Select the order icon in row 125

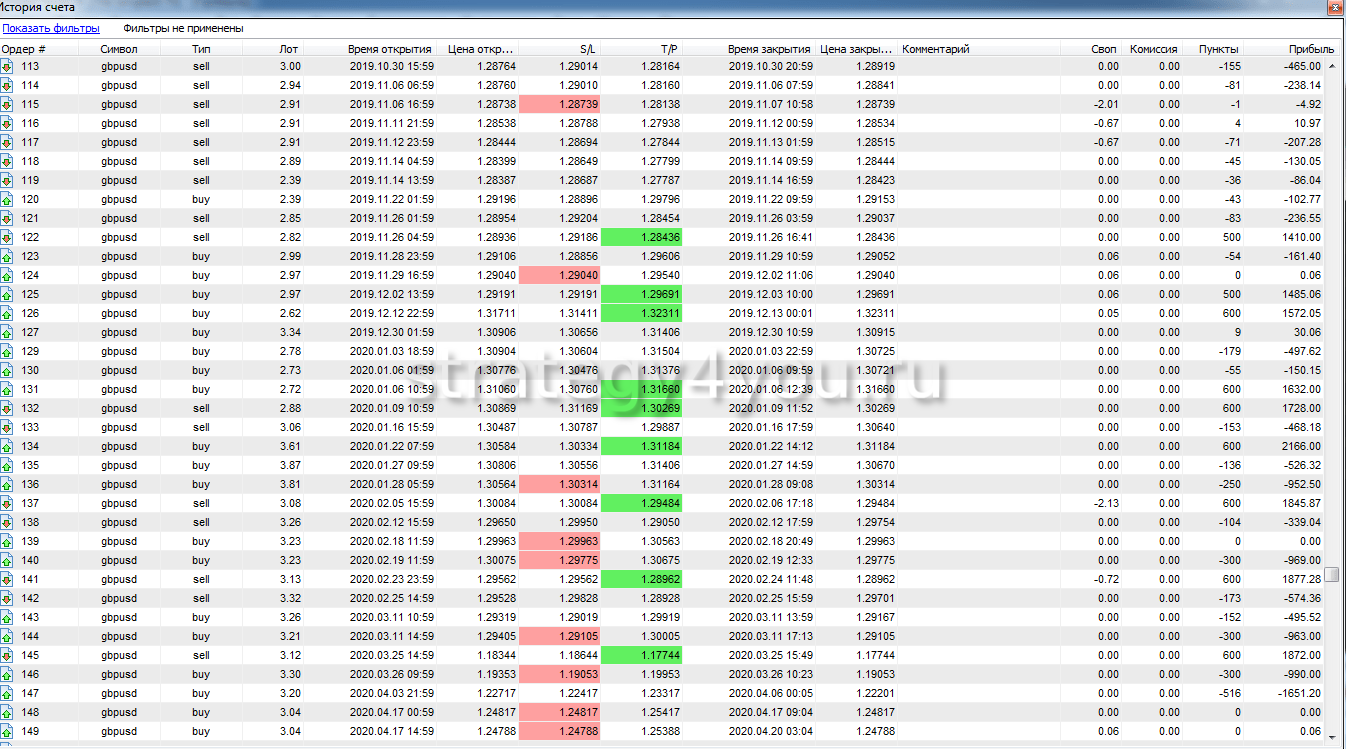point(6,294)
